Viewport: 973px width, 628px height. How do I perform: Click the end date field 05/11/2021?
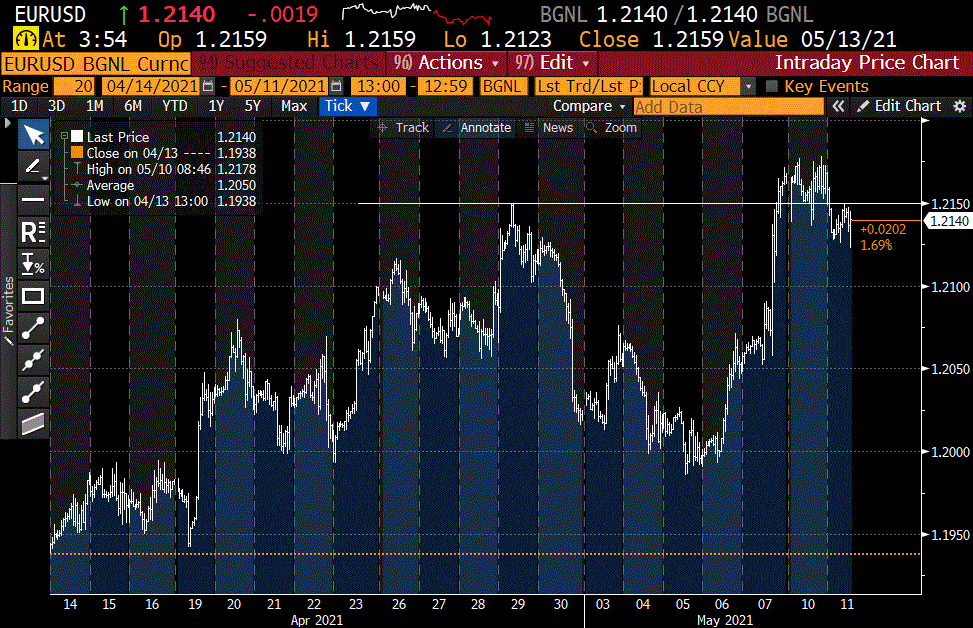click(x=280, y=86)
